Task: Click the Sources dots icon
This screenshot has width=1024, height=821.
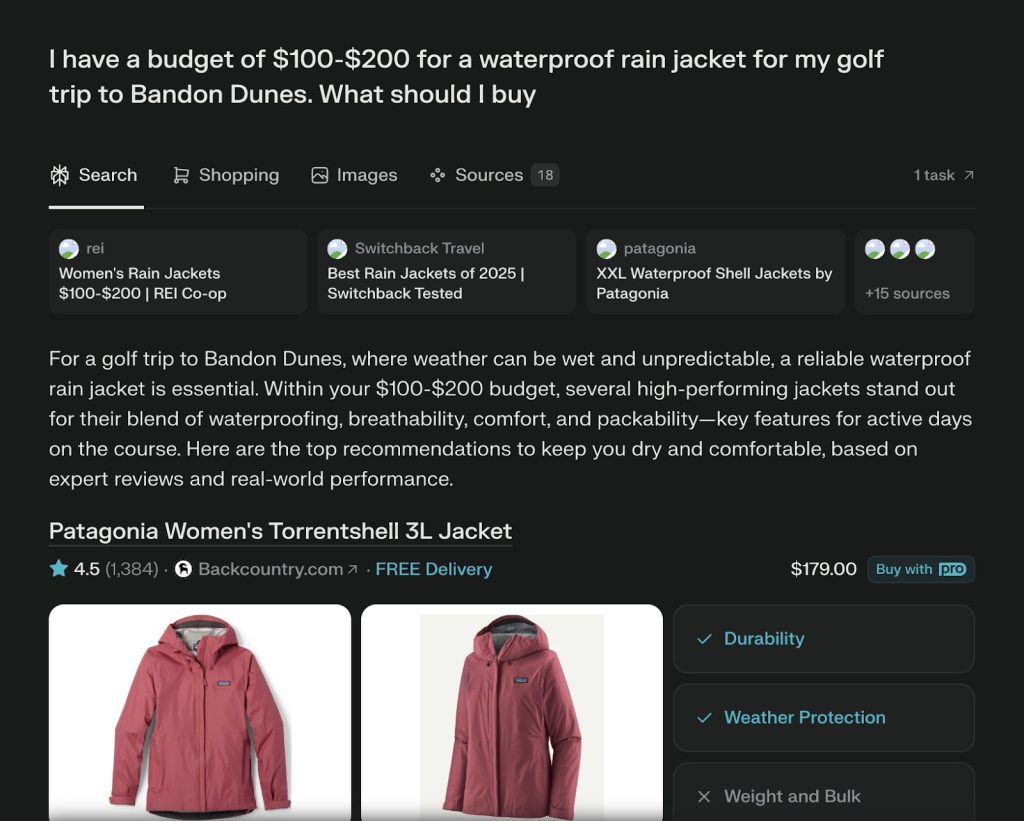Action: (x=438, y=175)
